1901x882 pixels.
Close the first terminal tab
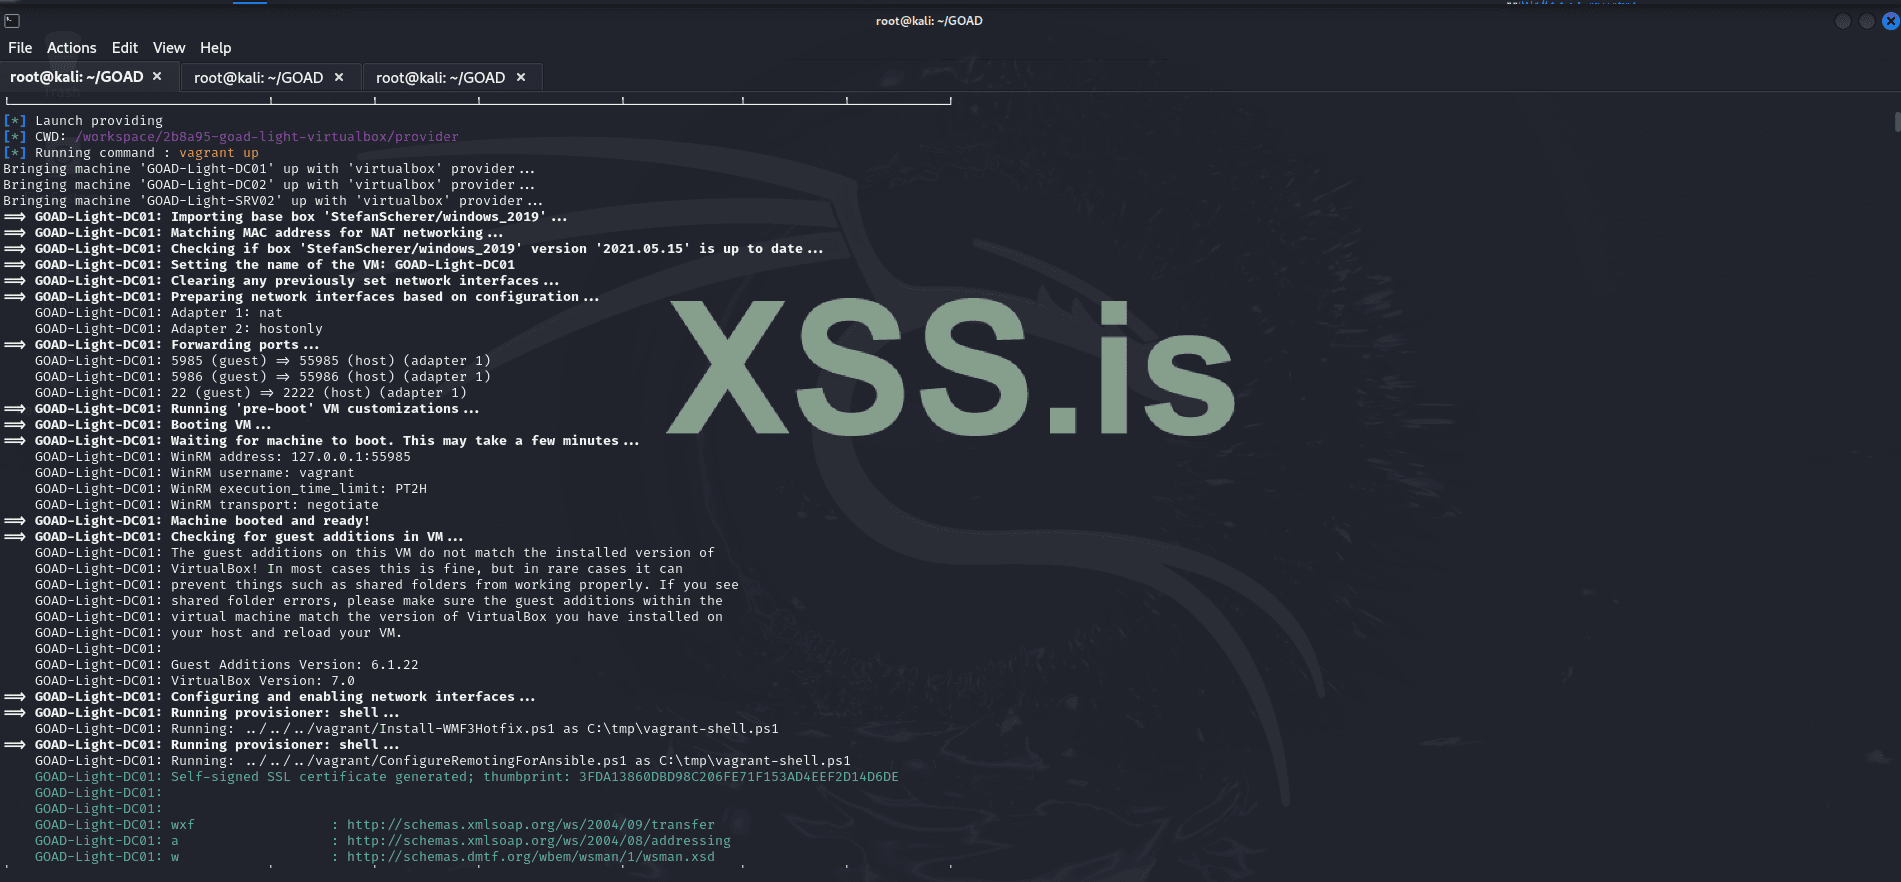pyautogui.click(x=157, y=76)
